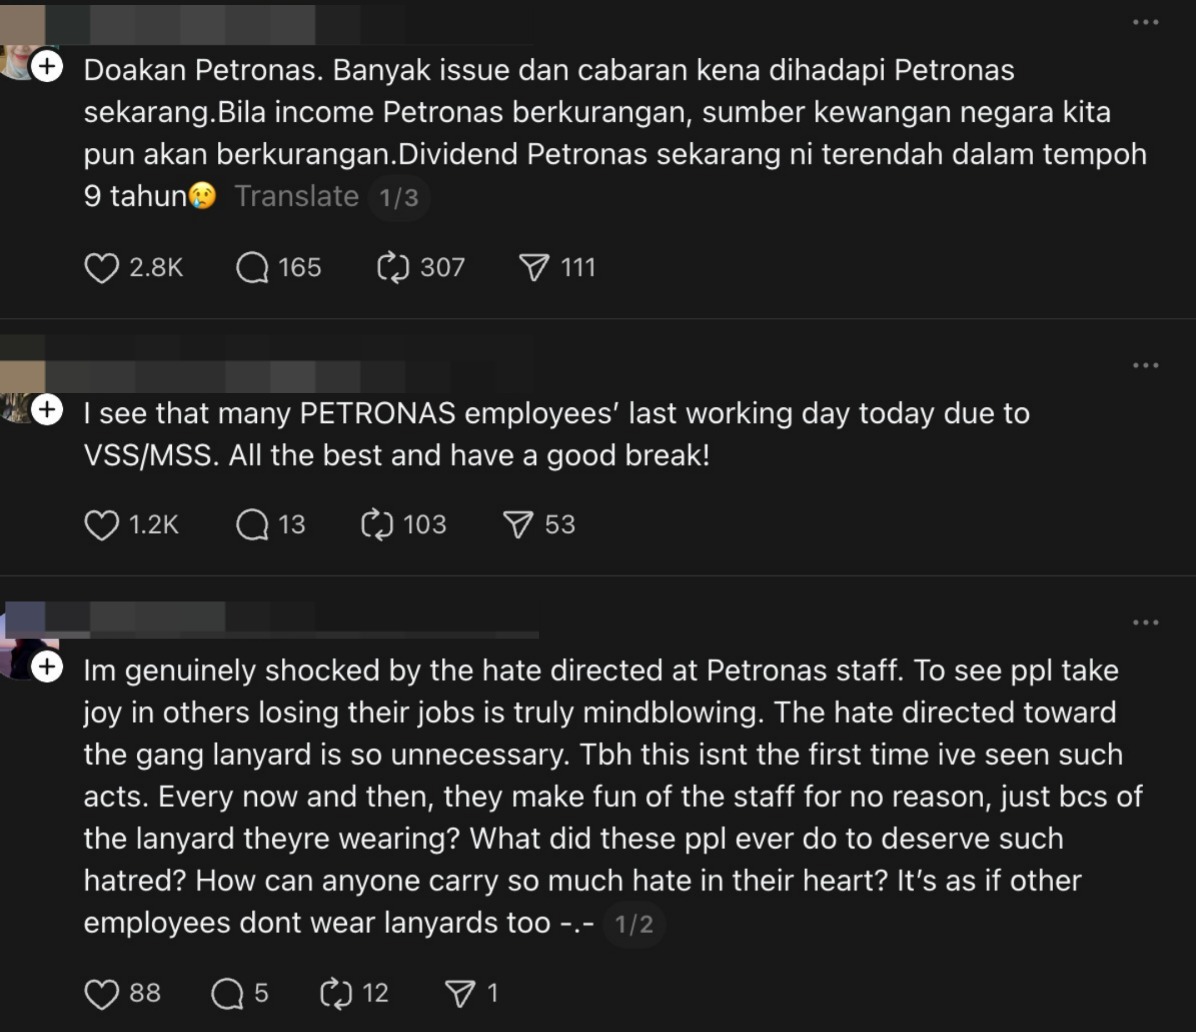Screen dimensions: 1196x1032
Task: Open the 1/2 thread indicator on lanyard post
Action: (634, 924)
